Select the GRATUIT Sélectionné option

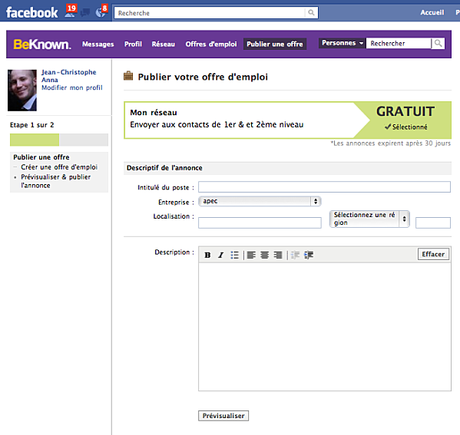click(x=405, y=120)
